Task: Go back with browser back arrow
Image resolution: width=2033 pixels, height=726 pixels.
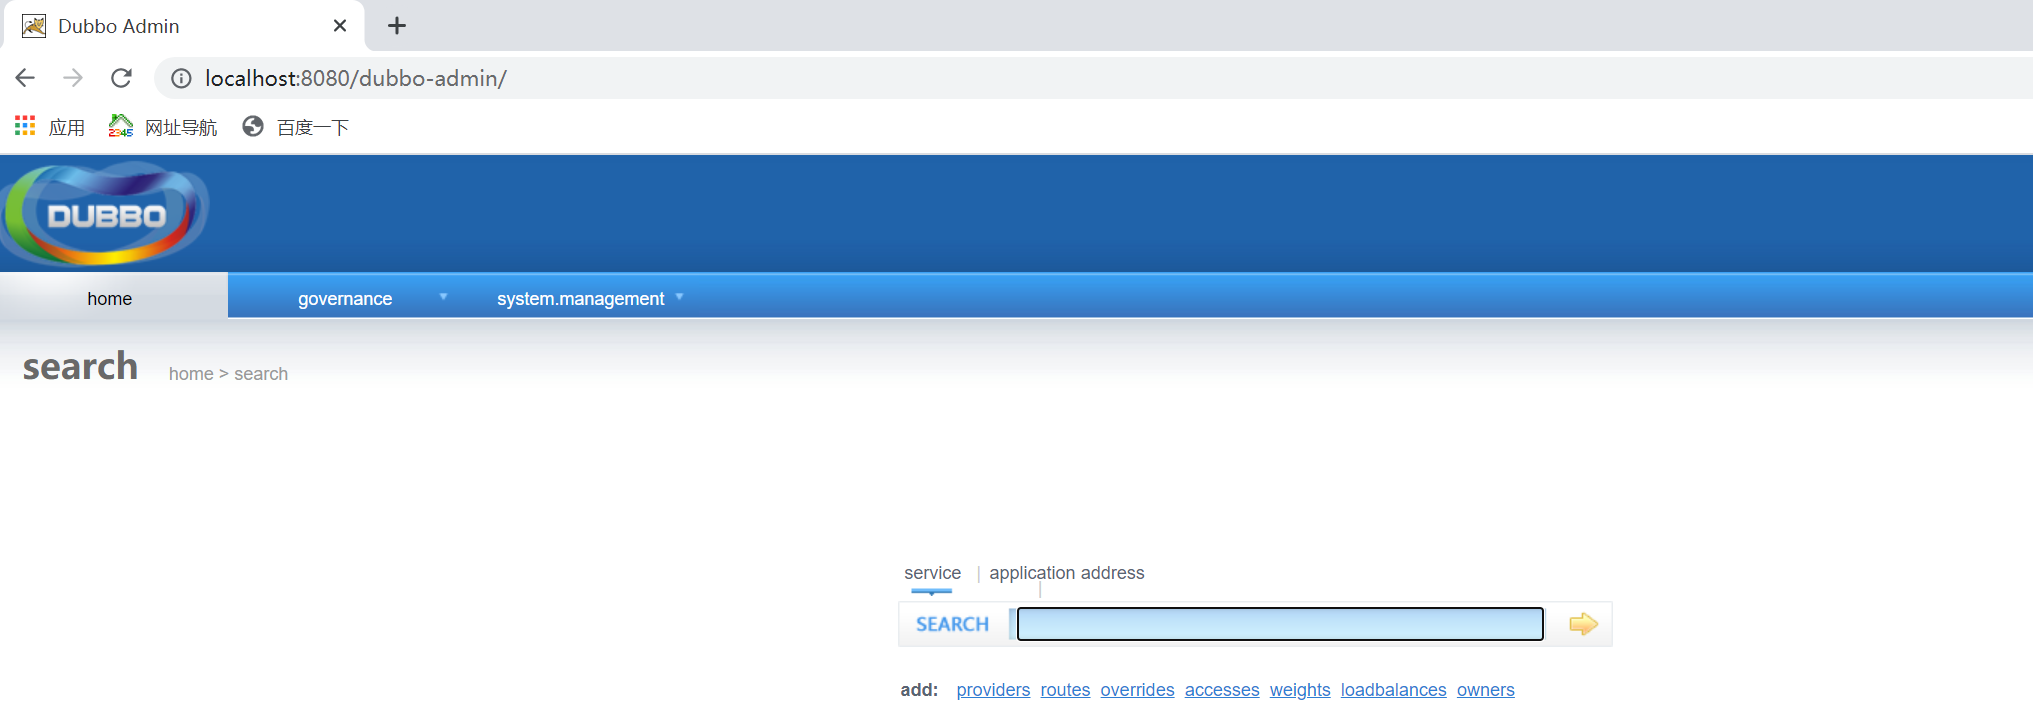Action: click(x=25, y=78)
